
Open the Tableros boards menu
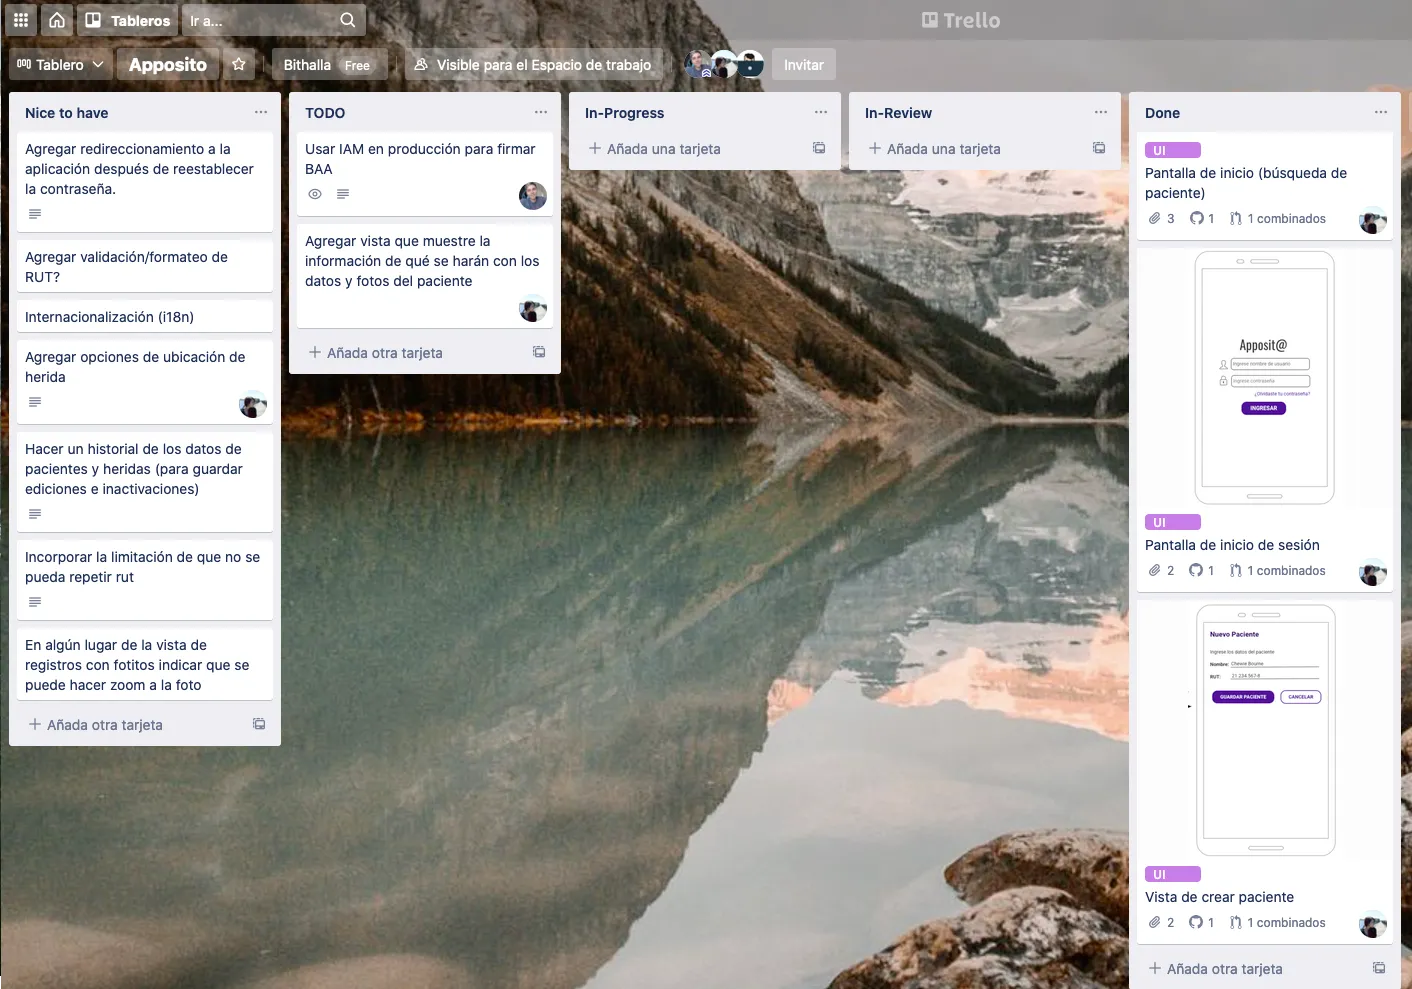[128, 20]
